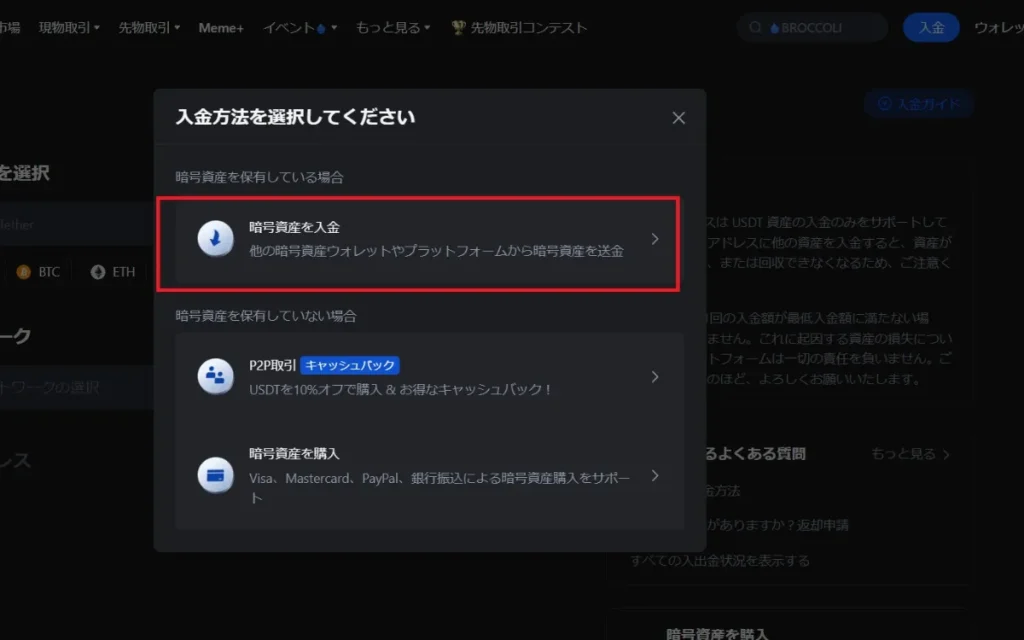Click the search magnifier icon
Image resolution: width=1024 pixels, height=640 pixels.
[x=755, y=28]
